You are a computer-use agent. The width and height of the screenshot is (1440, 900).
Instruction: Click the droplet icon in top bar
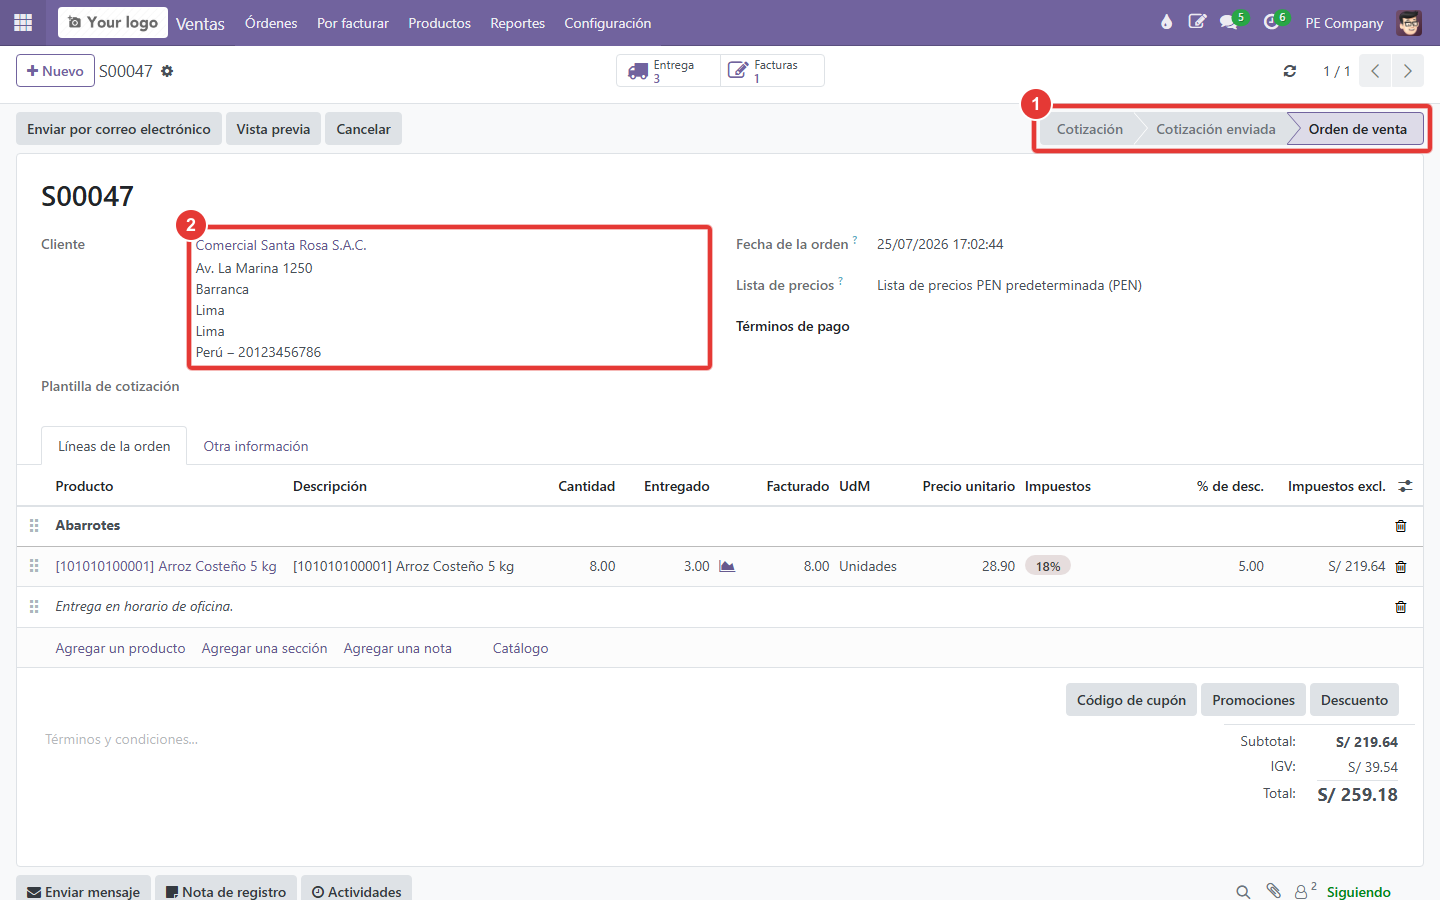pos(1166,22)
